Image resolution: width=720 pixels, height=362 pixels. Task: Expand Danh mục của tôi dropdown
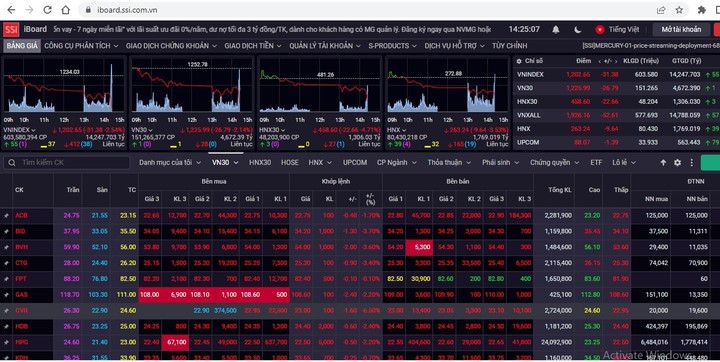pyautogui.click(x=170, y=162)
